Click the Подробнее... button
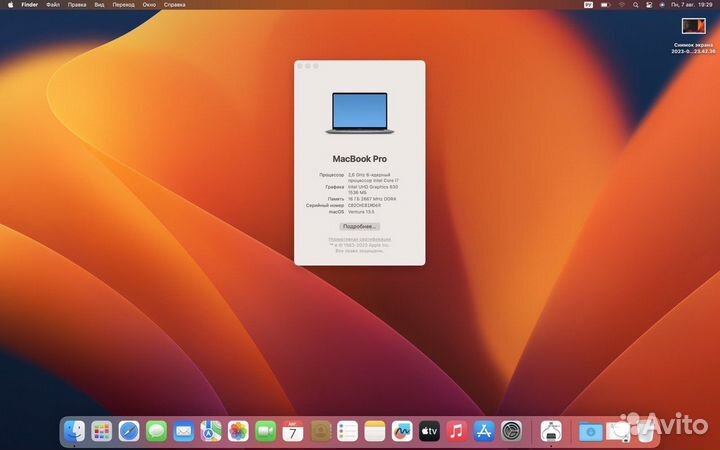The image size is (720, 450). point(360,226)
